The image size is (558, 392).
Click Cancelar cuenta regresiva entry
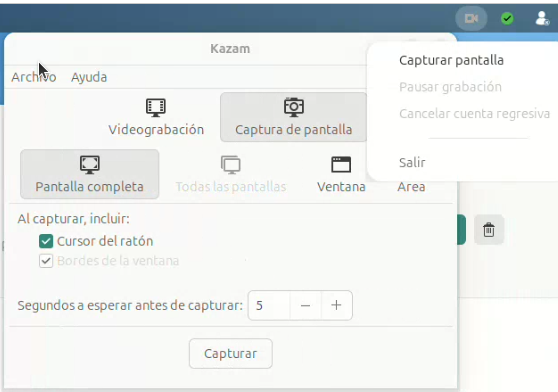(x=474, y=113)
